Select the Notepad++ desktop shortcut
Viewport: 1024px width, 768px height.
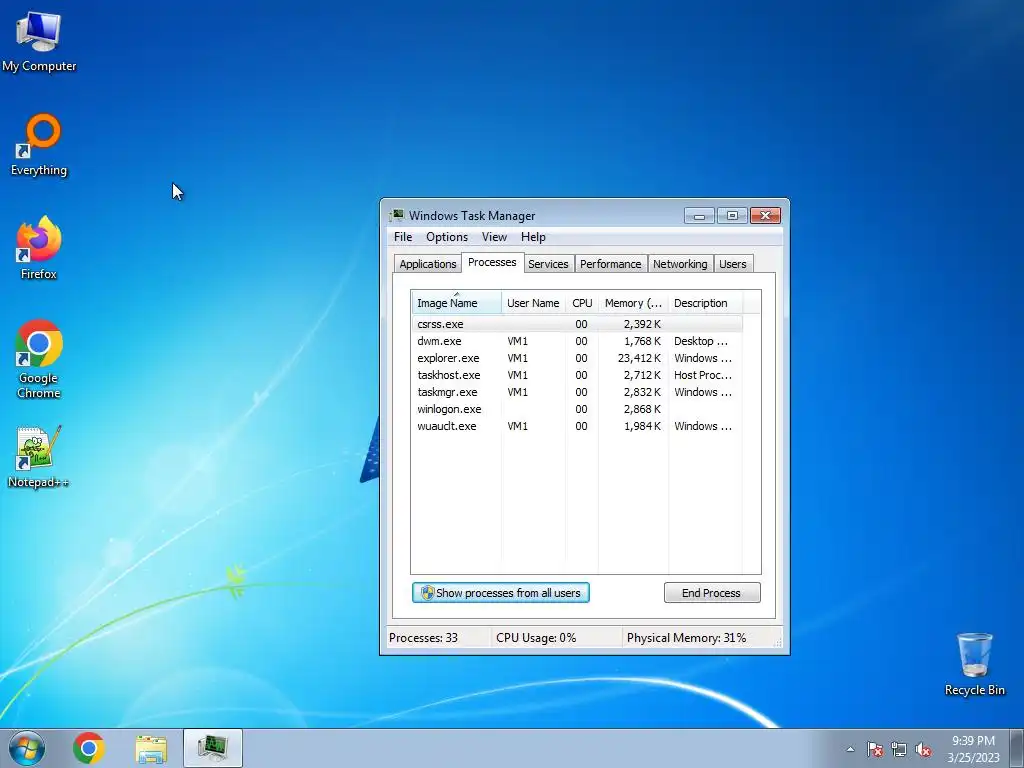39,456
